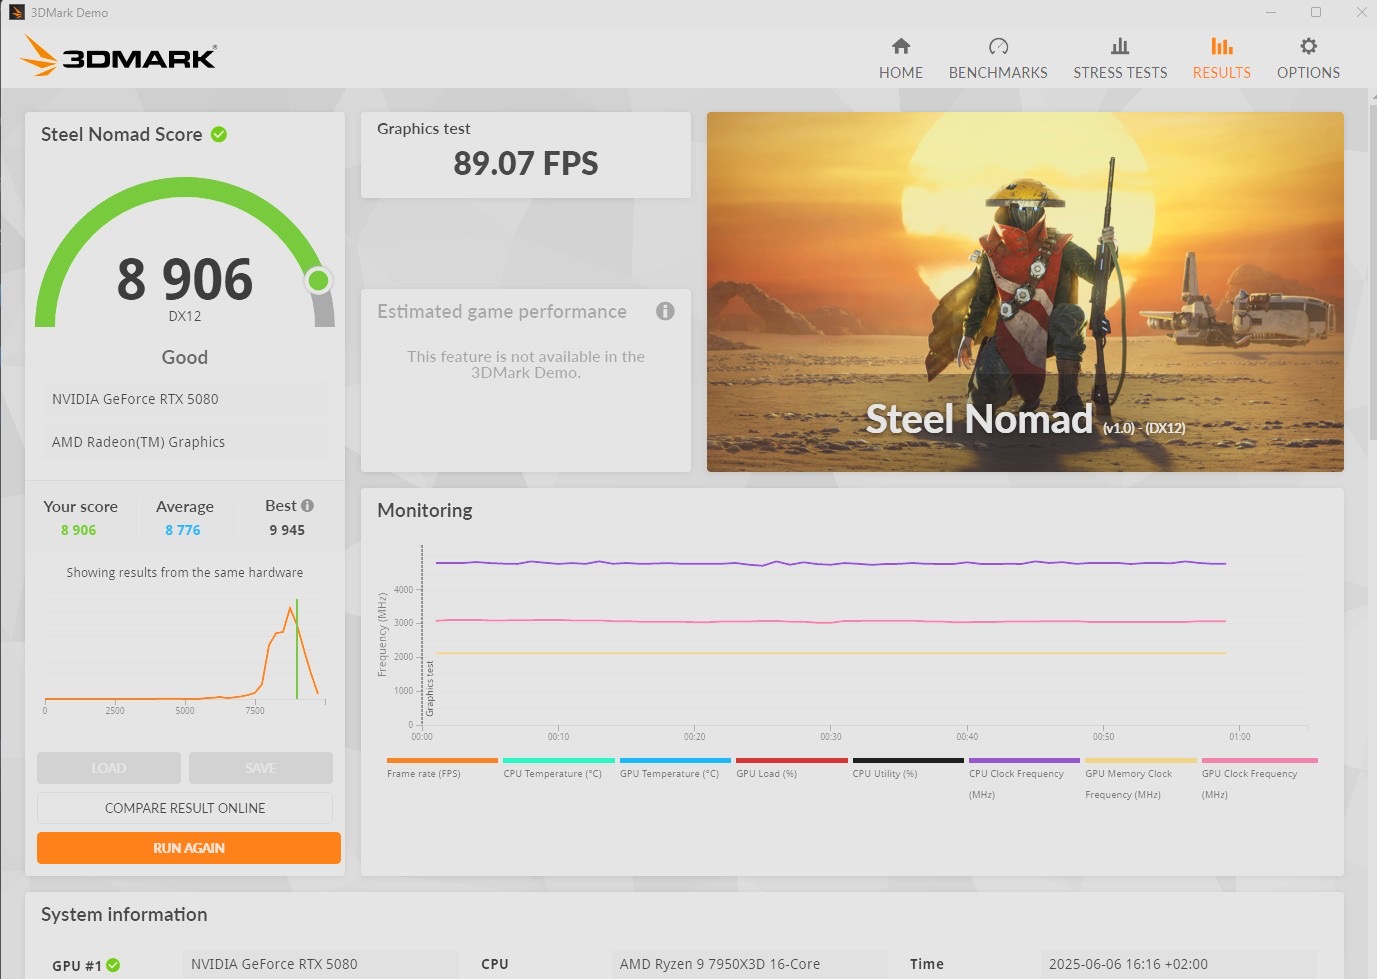
Task: Toggle GPU Temperature legend item
Action: tap(675, 768)
